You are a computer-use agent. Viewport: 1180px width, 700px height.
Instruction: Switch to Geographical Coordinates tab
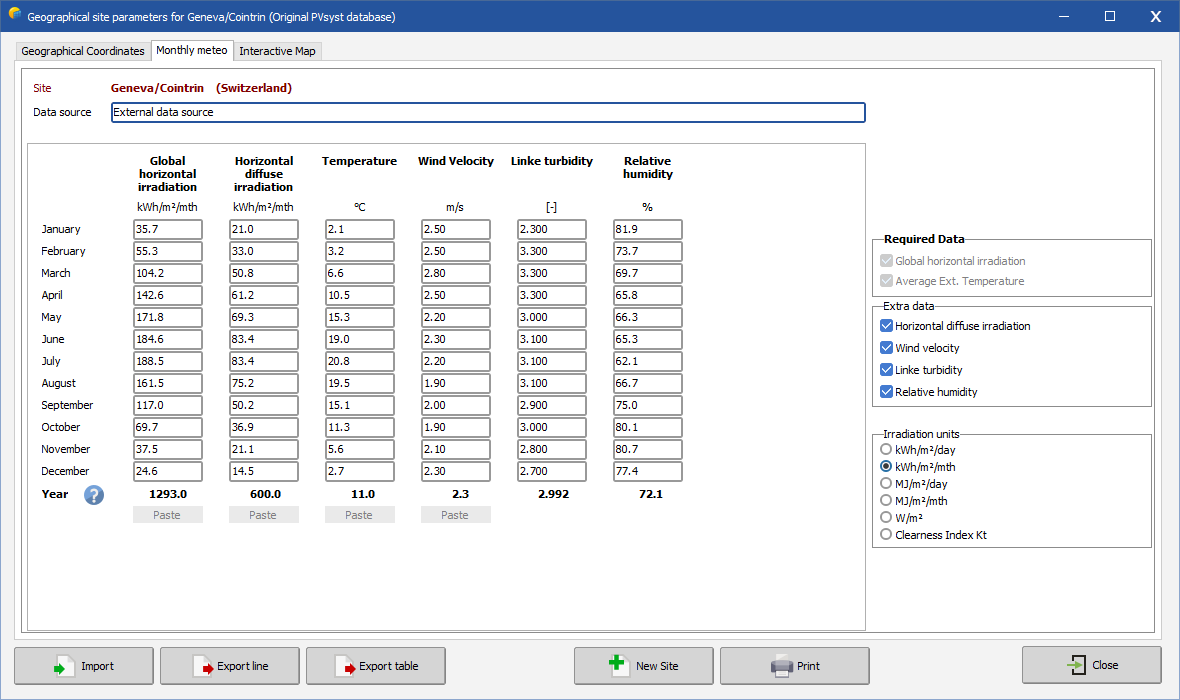(83, 51)
